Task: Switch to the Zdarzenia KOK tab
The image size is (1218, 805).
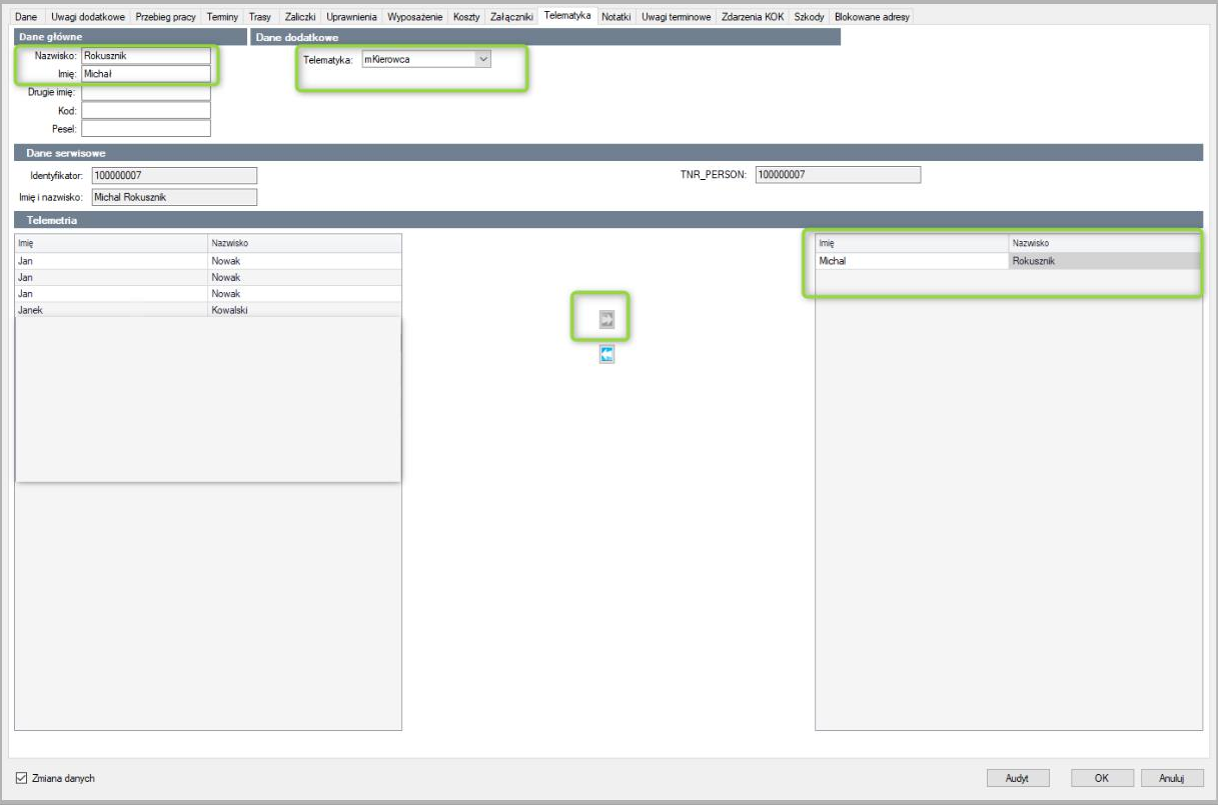Action: click(753, 17)
